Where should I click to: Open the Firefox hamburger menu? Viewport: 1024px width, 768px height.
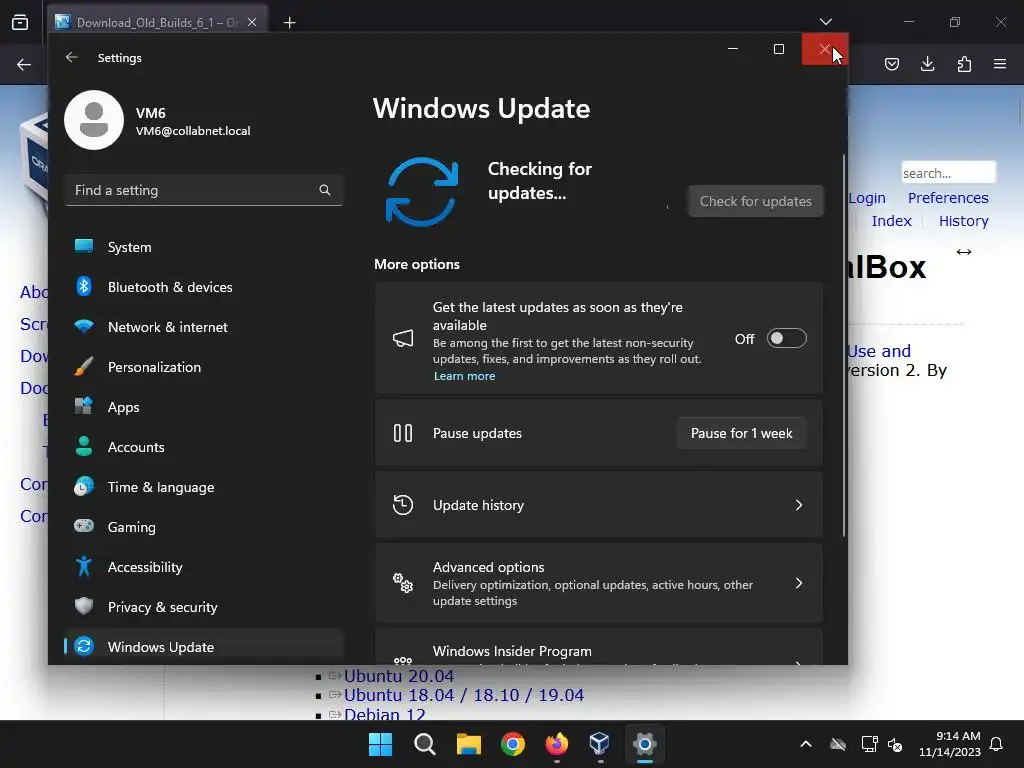1000,64
